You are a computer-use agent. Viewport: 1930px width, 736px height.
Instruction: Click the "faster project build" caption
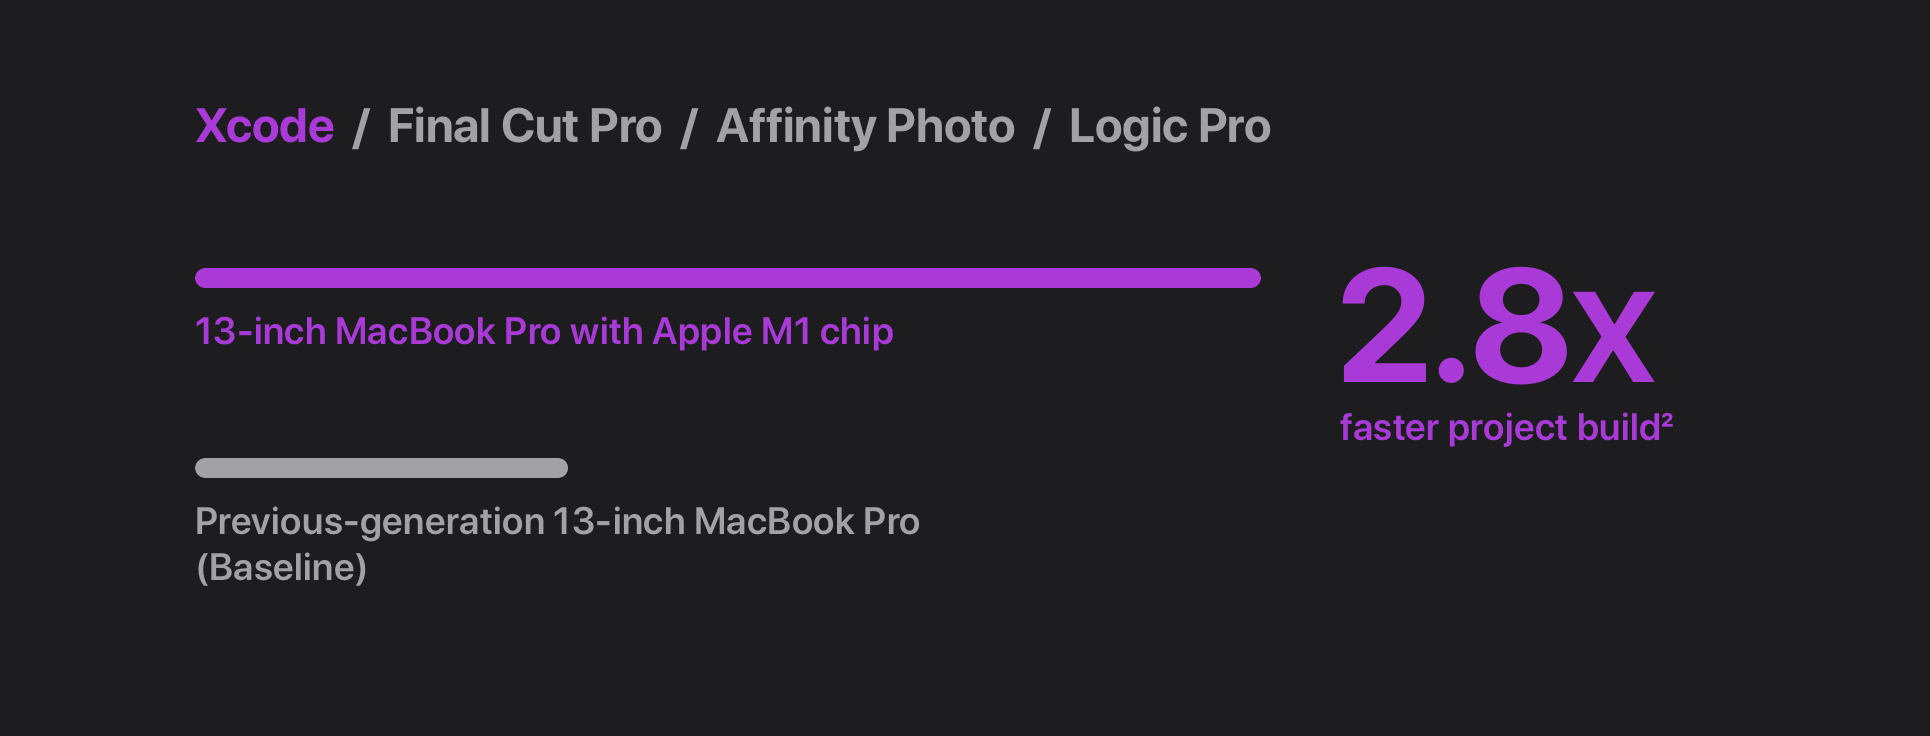[1499, 428]
